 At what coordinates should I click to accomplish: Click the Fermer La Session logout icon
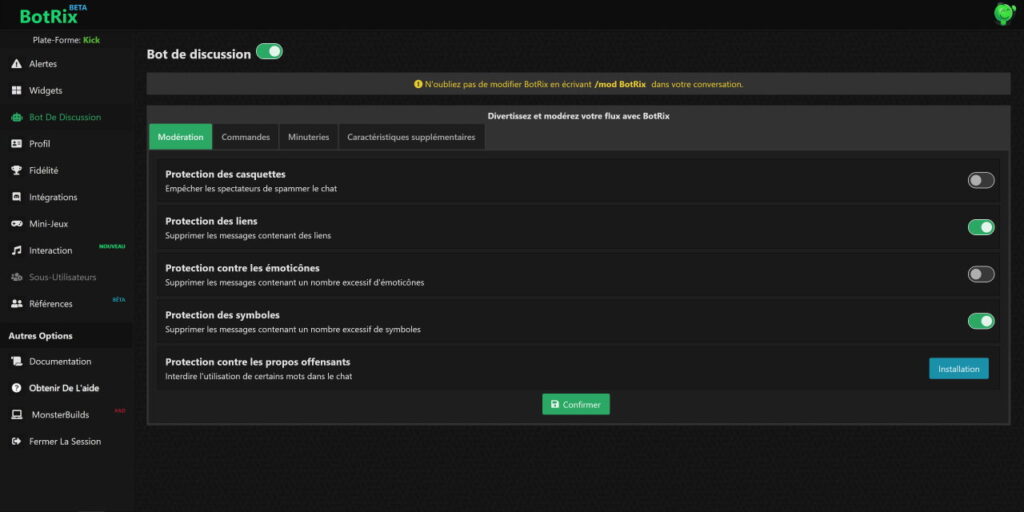17,441
